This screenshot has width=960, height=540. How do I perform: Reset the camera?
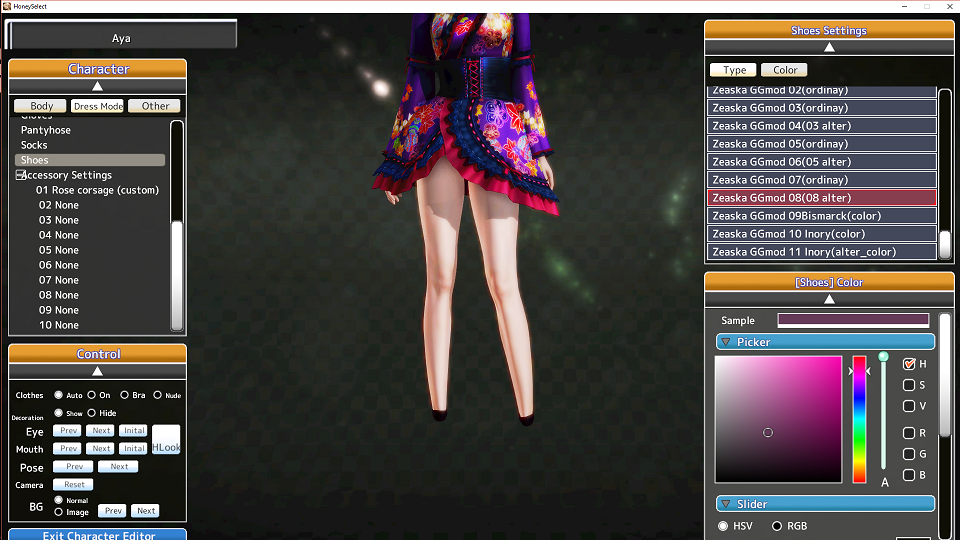(x=73, y=485)
